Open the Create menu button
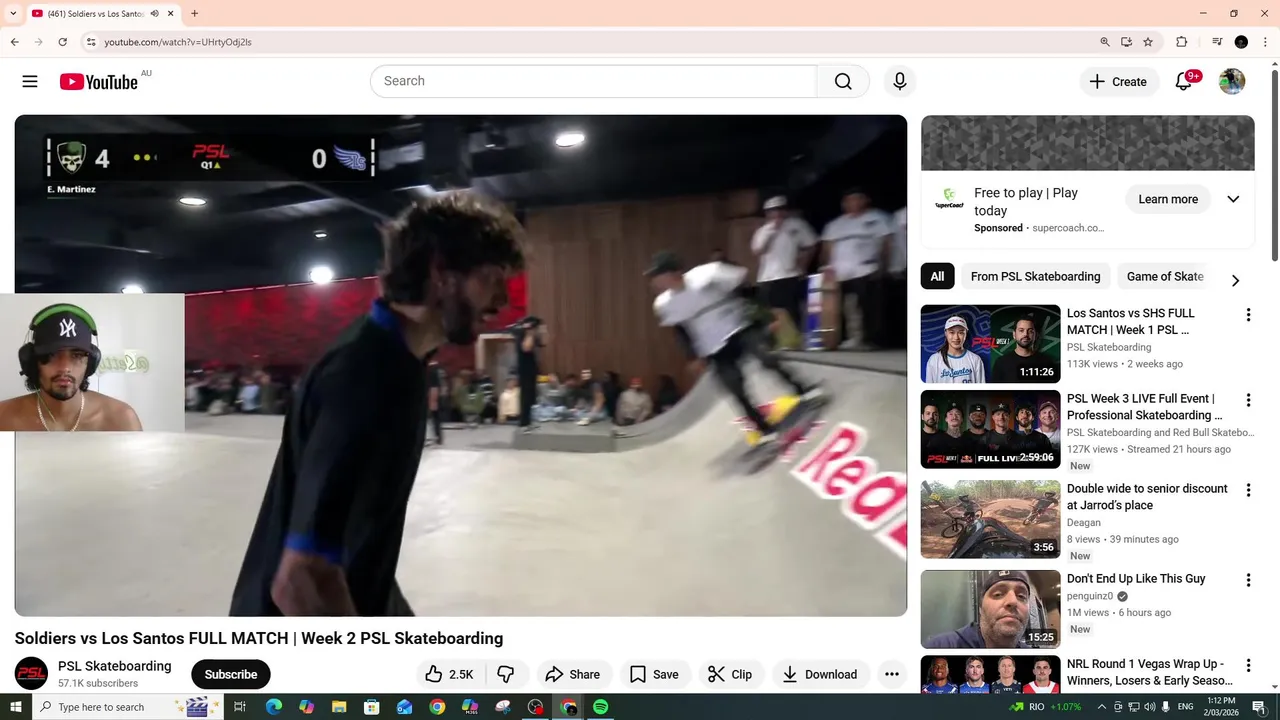 point(1119,82)
